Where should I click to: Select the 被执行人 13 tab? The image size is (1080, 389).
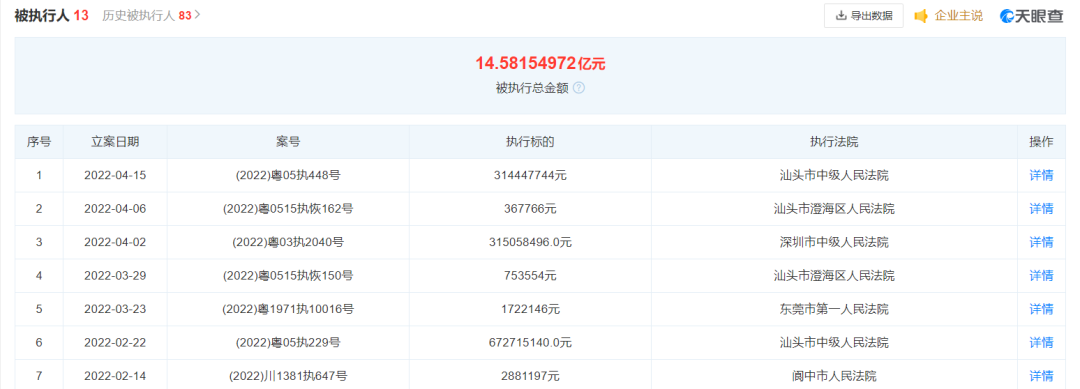tap(52, 15)
